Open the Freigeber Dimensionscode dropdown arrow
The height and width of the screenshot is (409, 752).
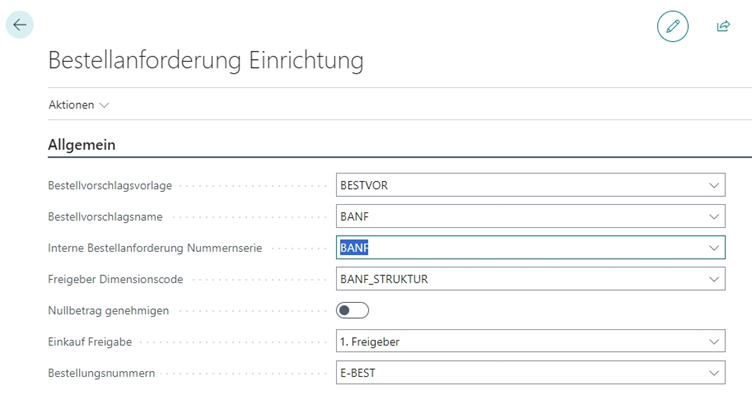[714, 279]
